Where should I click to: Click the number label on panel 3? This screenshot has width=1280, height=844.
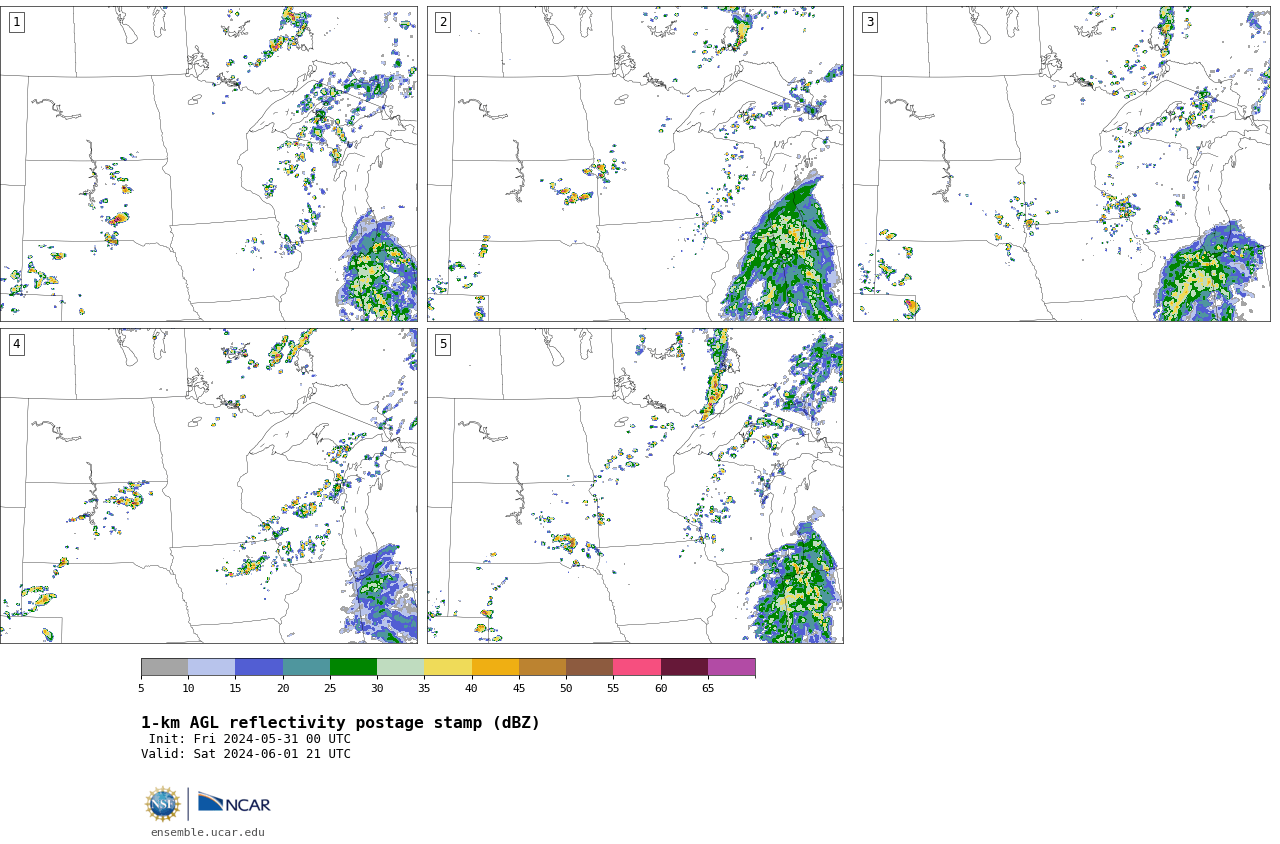coord(869,22)
